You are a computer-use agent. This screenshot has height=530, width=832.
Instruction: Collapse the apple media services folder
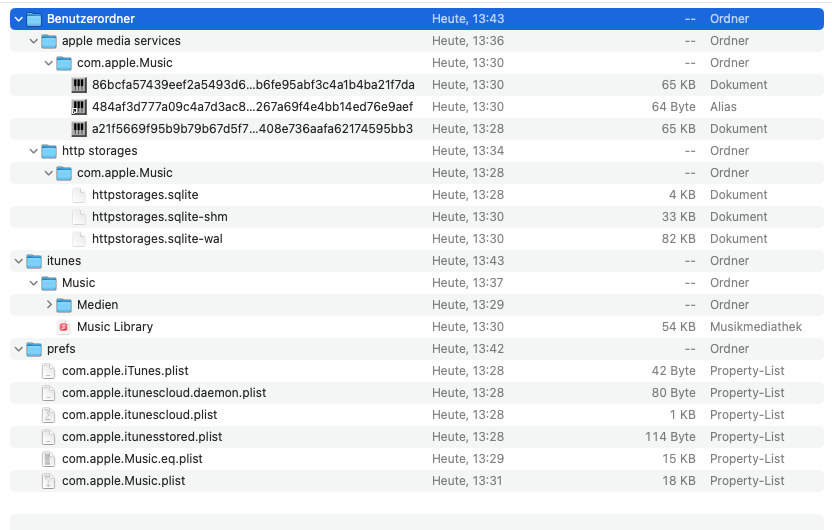pos(34,41)
